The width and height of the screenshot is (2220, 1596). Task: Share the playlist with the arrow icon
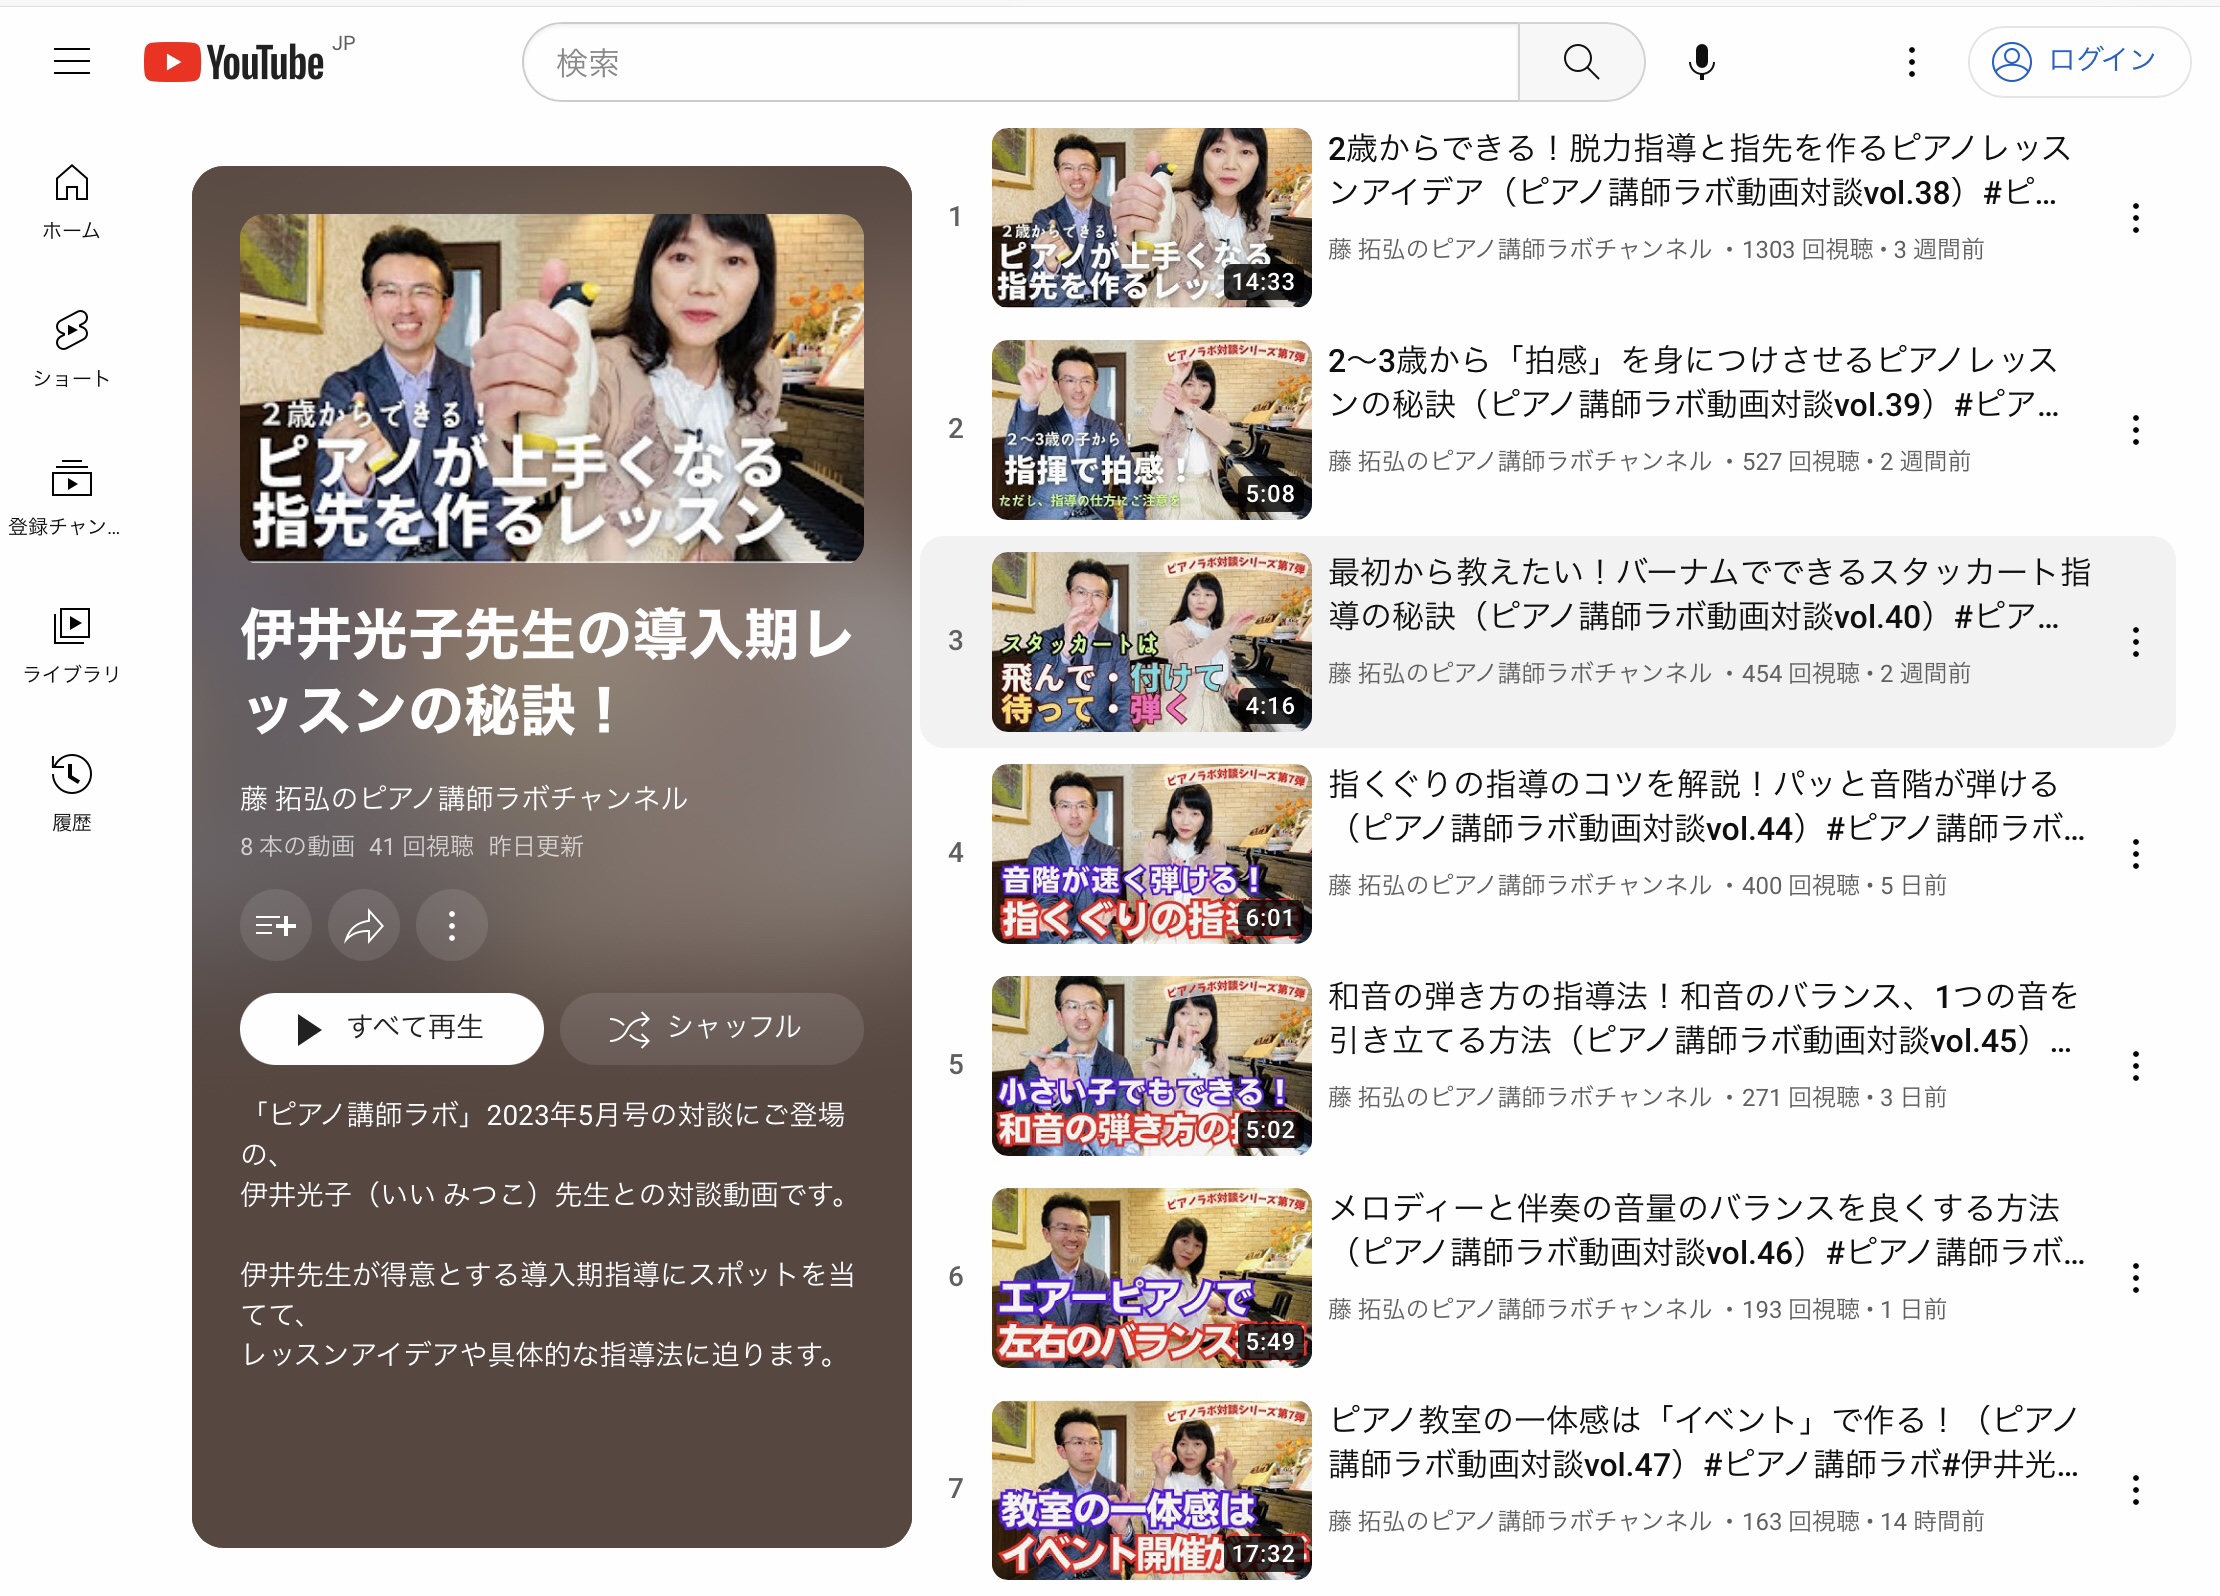point(364,926)
